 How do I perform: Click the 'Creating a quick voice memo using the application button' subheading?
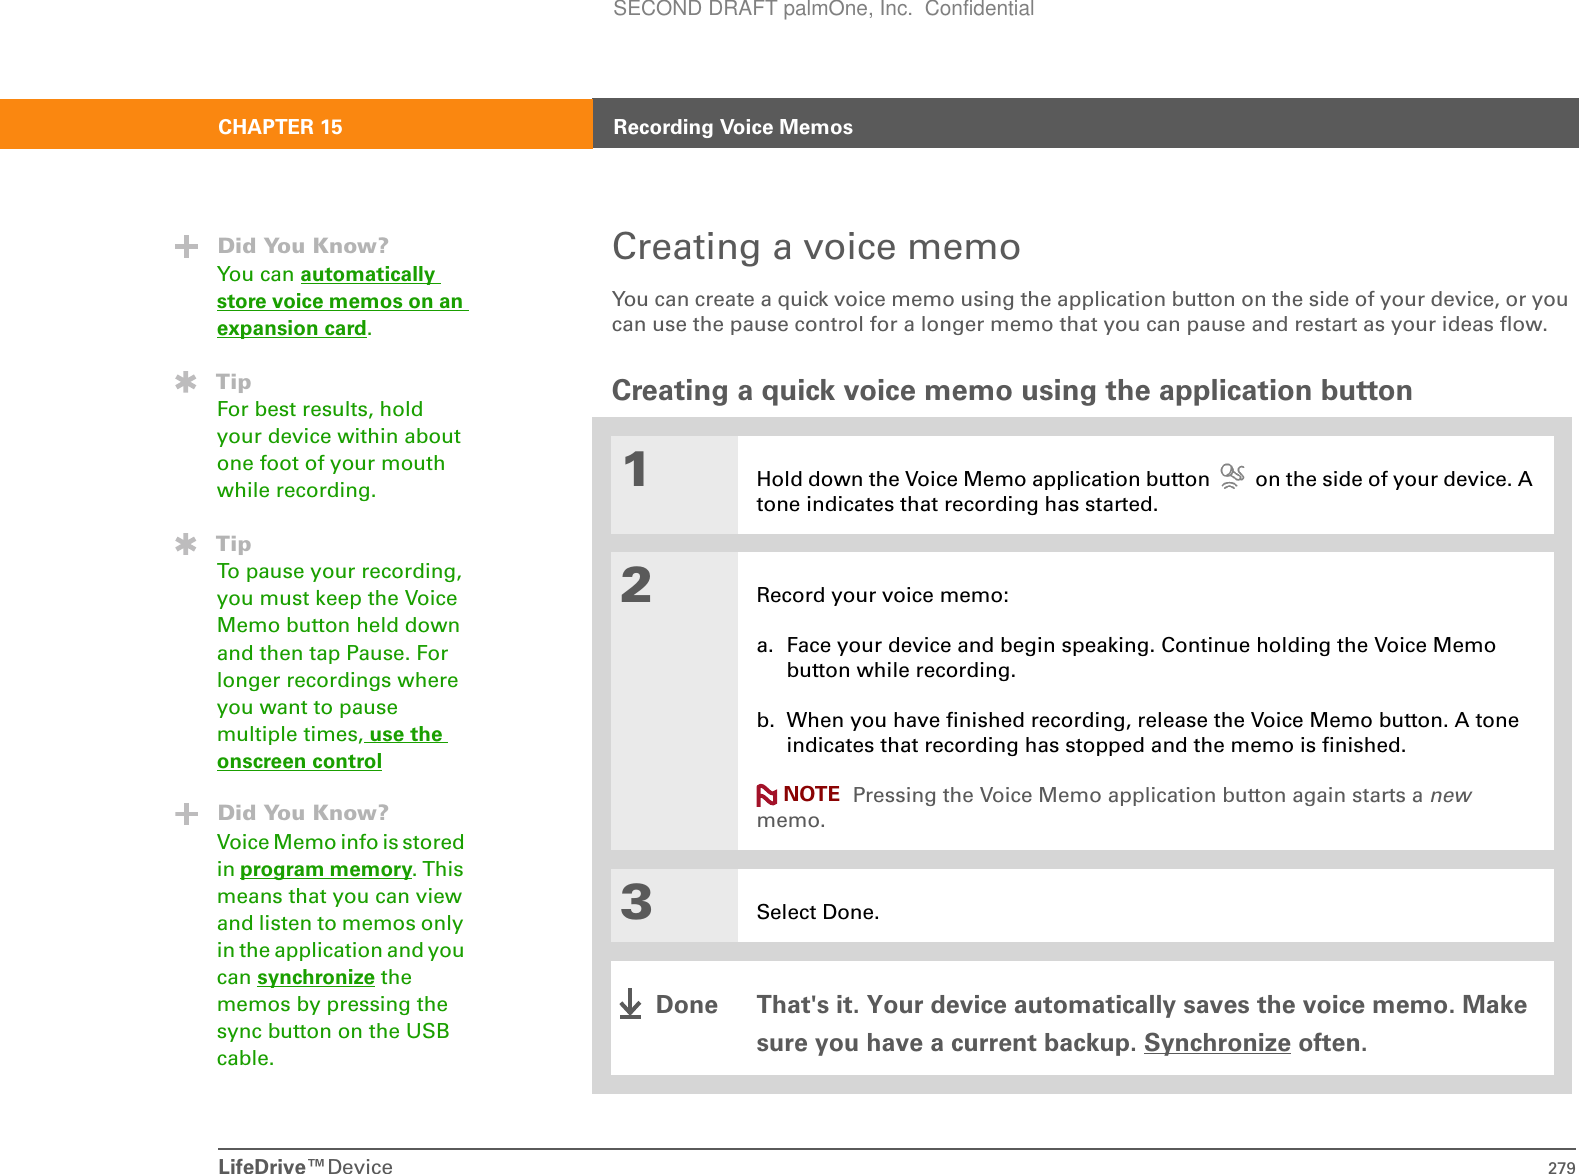point(1012,390)
